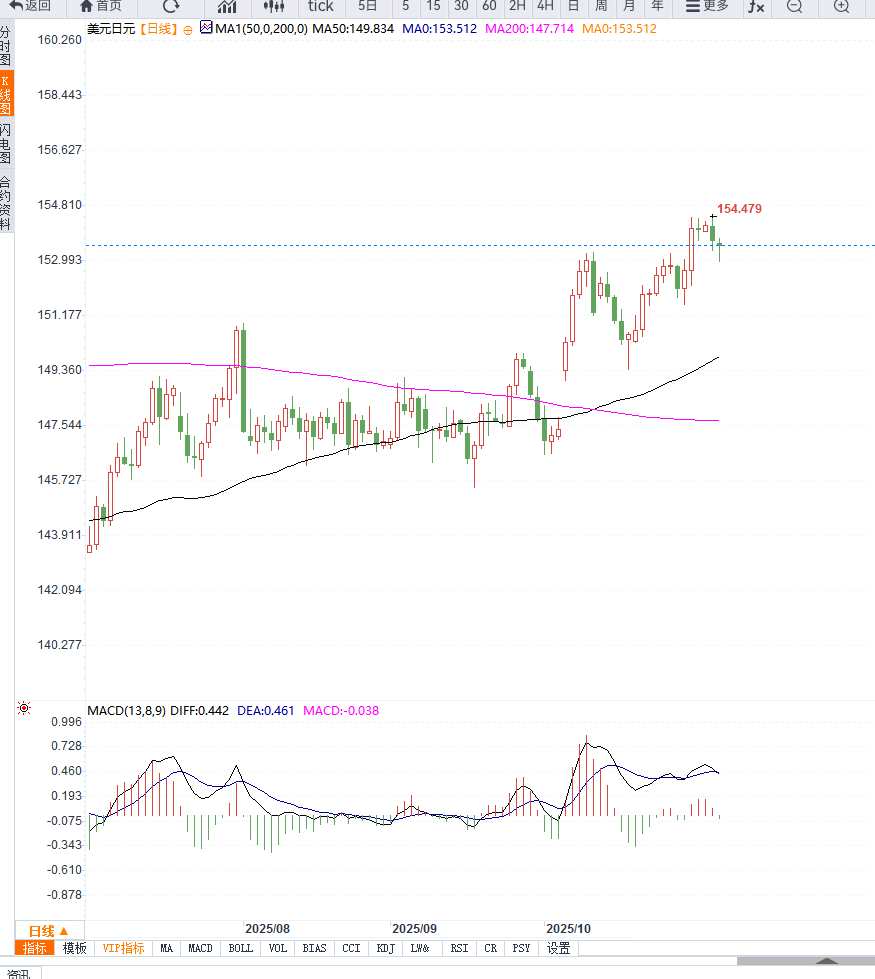
Task: Select the 年 yearly timeframe
Action: coord(657,6)
